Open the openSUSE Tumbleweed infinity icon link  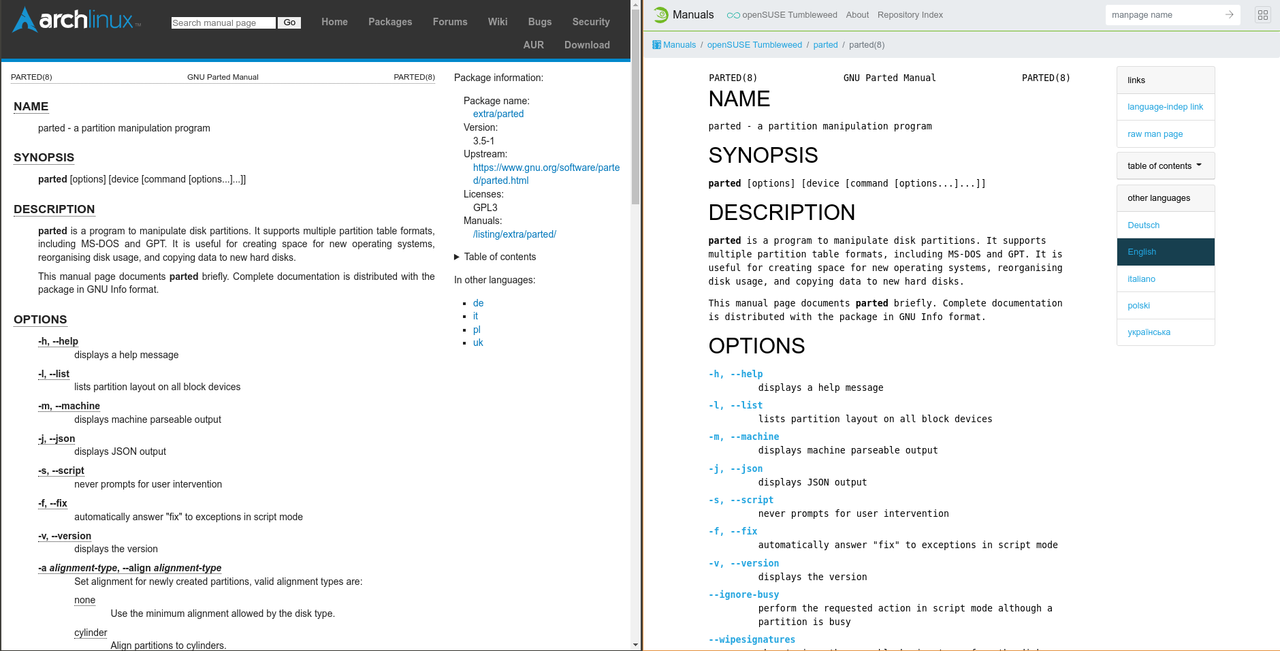[733, 15]
